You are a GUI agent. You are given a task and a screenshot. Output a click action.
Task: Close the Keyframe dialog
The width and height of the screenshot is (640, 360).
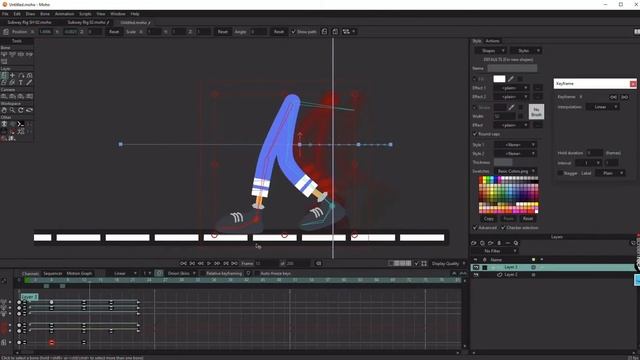click(x=633, y=84)
